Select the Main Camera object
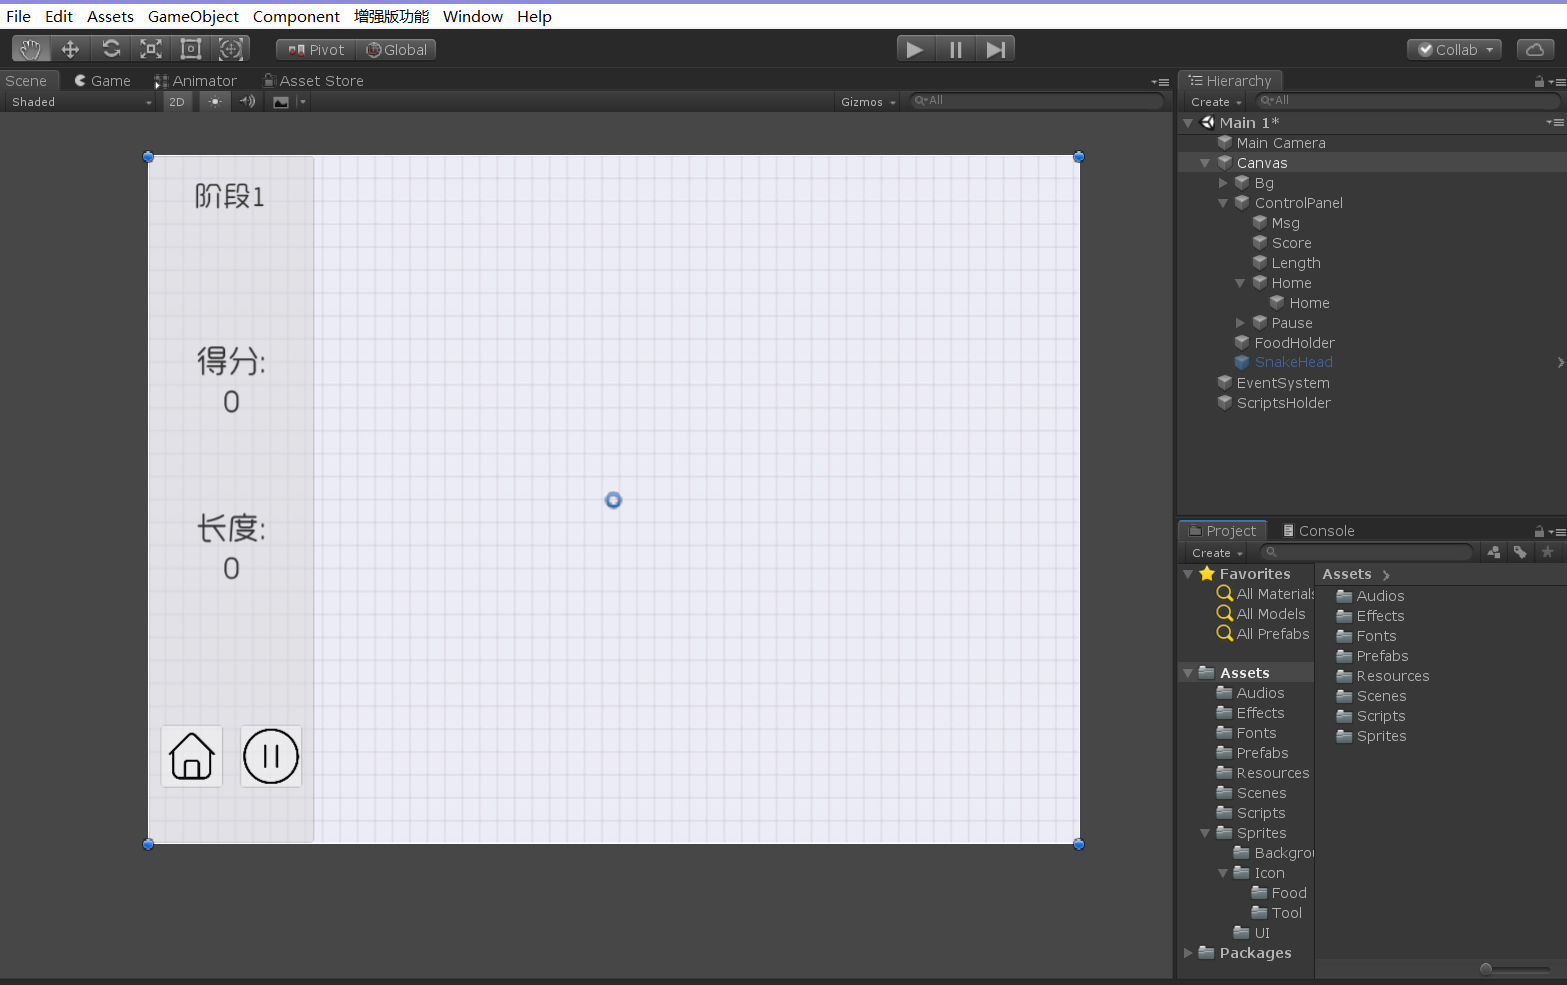This screenshot has width=1567, height=985. pyautogui.click(x=1280, y=143)
